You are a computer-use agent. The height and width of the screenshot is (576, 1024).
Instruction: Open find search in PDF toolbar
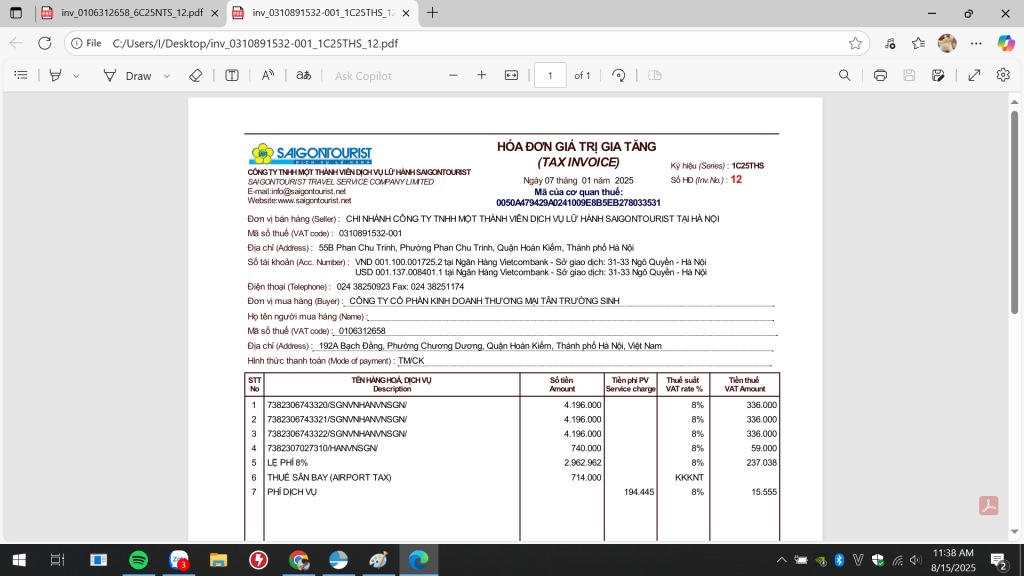[x=845, y=75]
